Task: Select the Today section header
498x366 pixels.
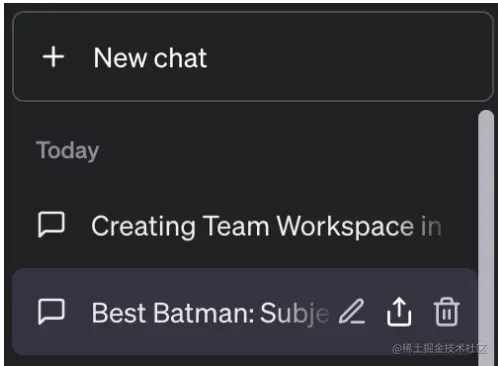Action: pyautogui.click(x=68, y=151)
